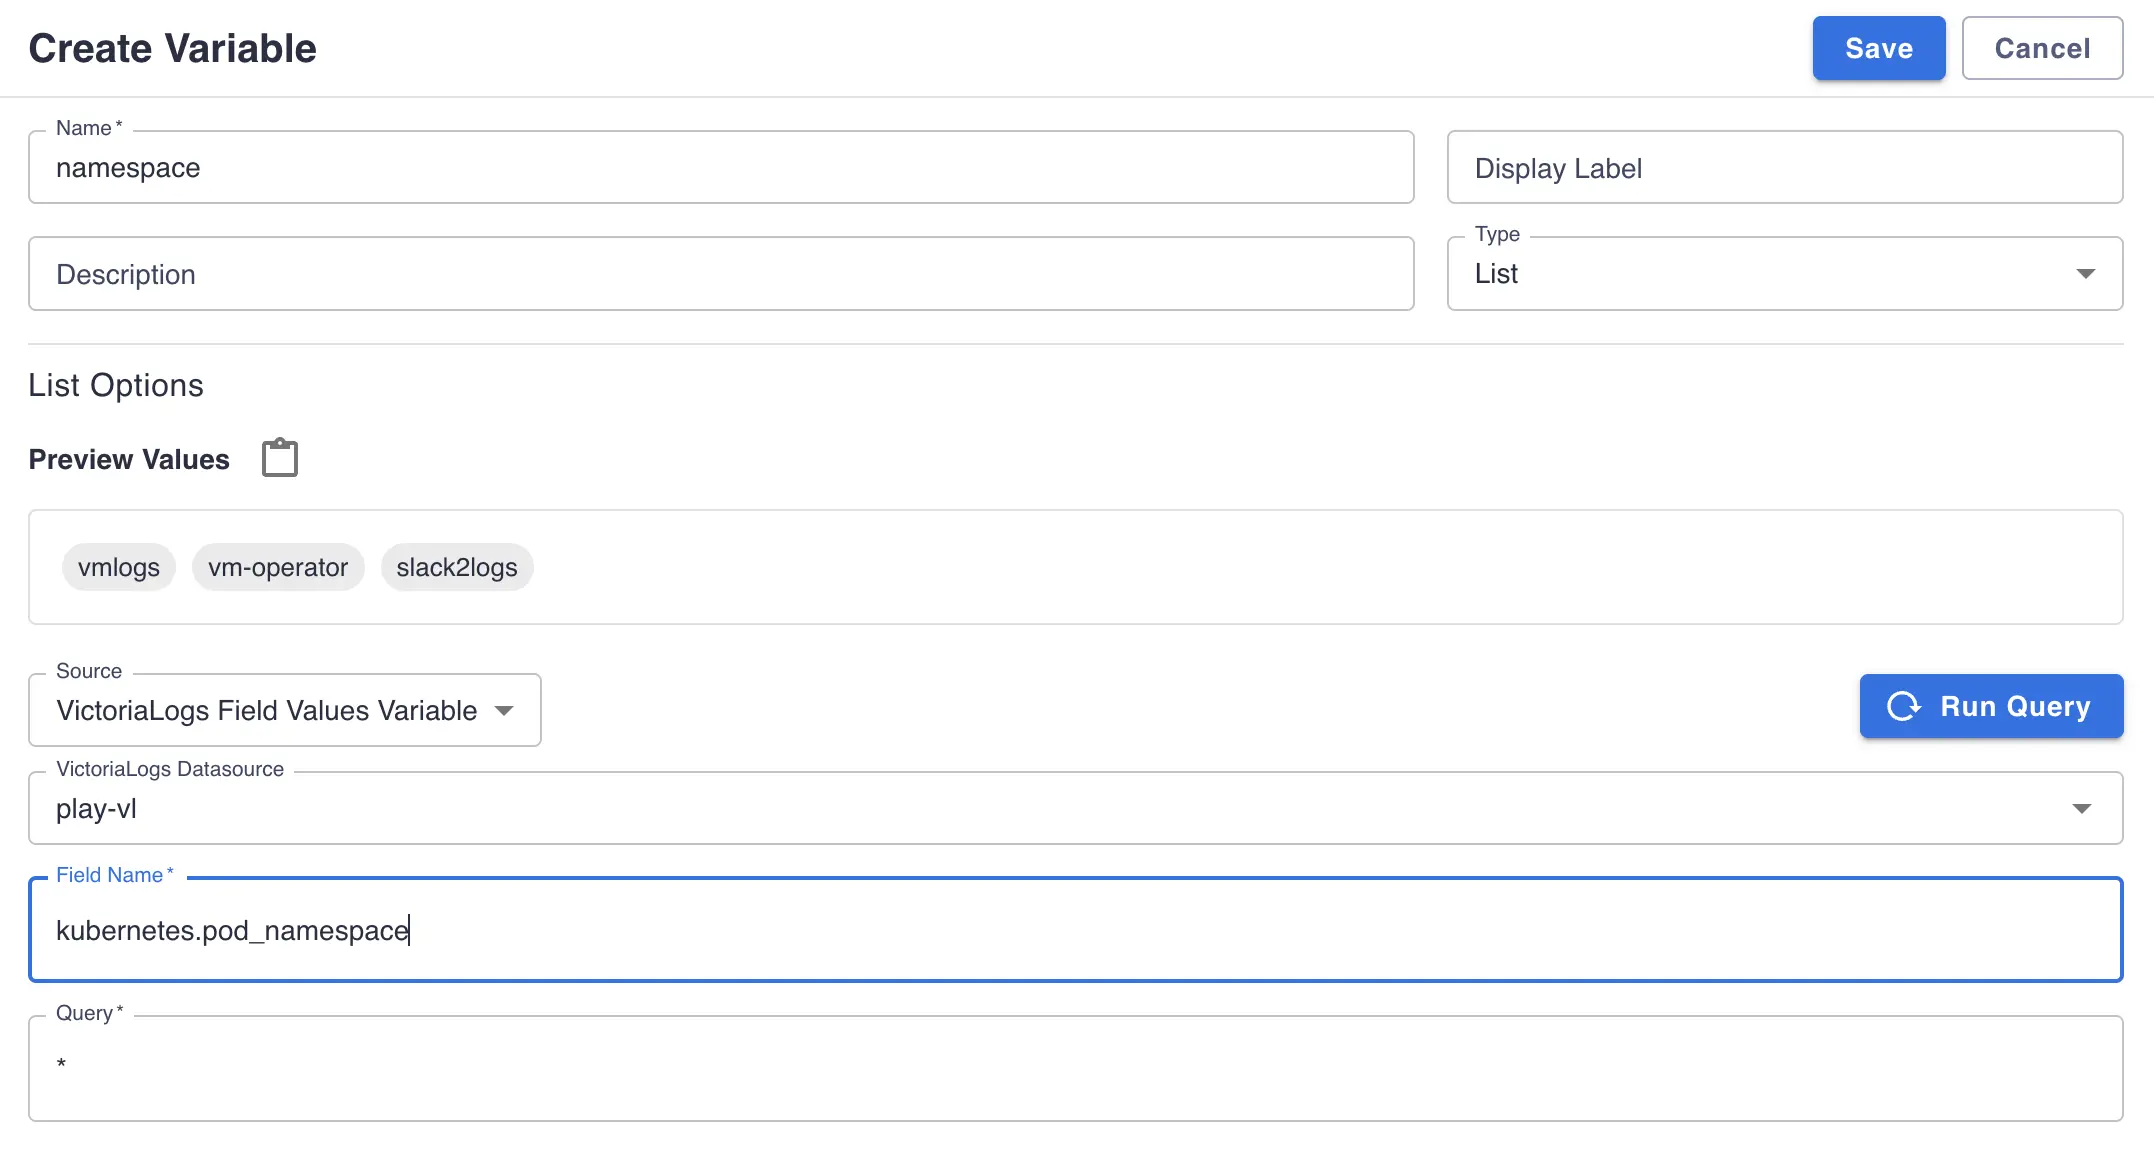Select the vm-operator preview value chip
Viewport: 2154px width, 1150px height.
278,567
